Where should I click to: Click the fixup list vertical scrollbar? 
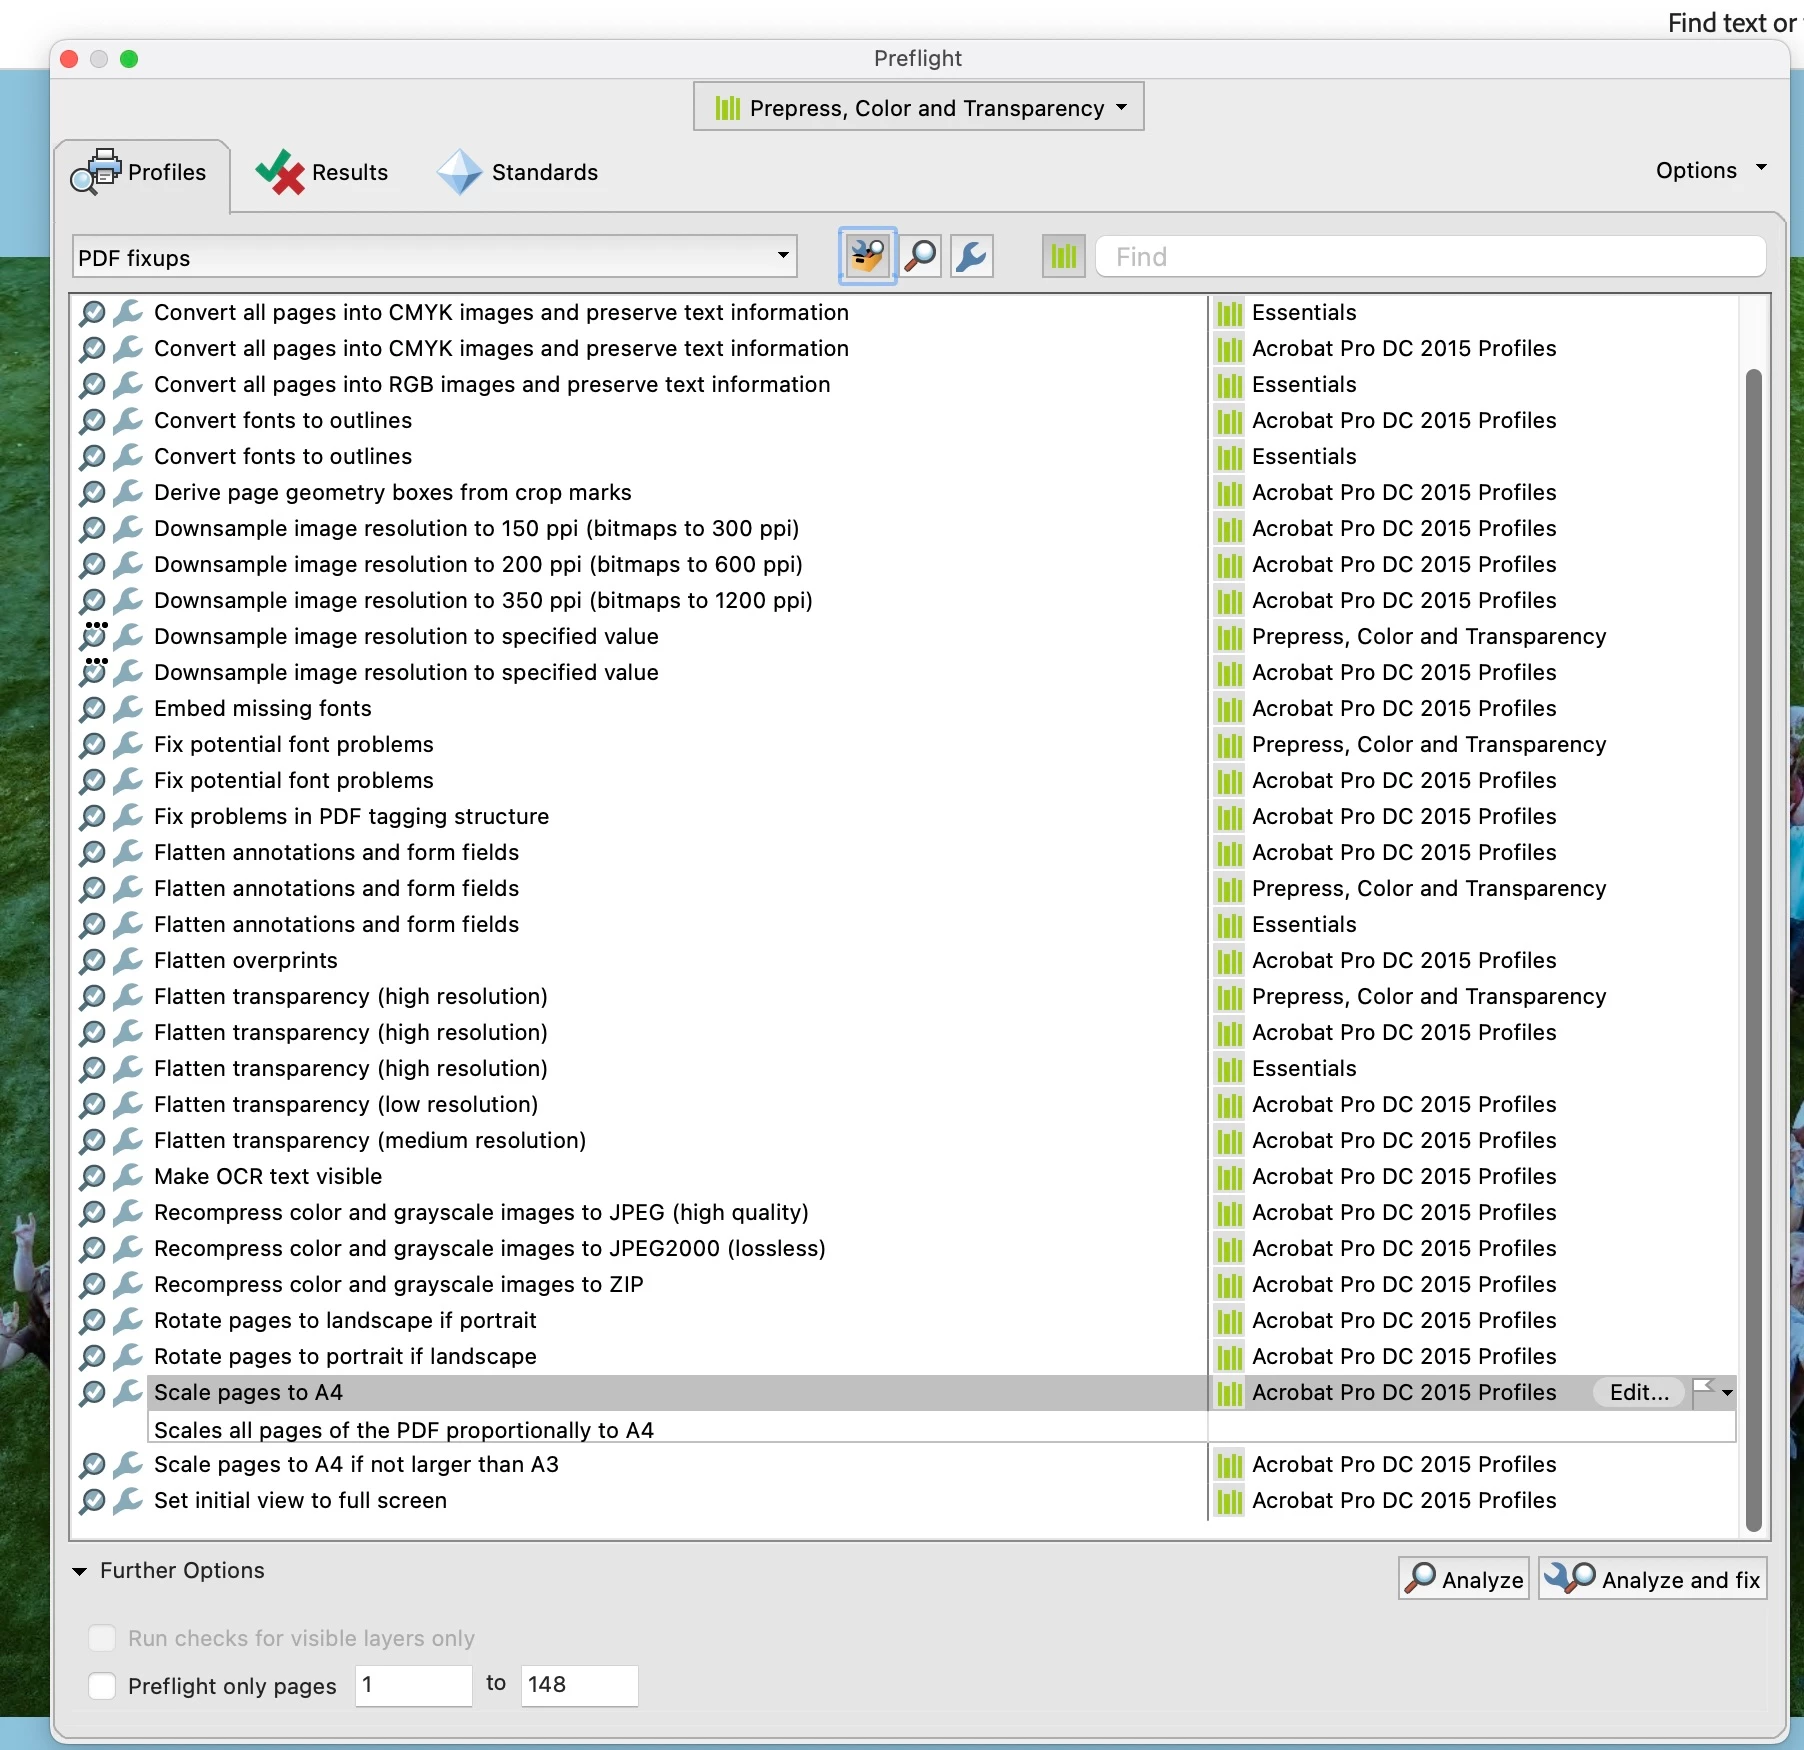click(1753, 949)
